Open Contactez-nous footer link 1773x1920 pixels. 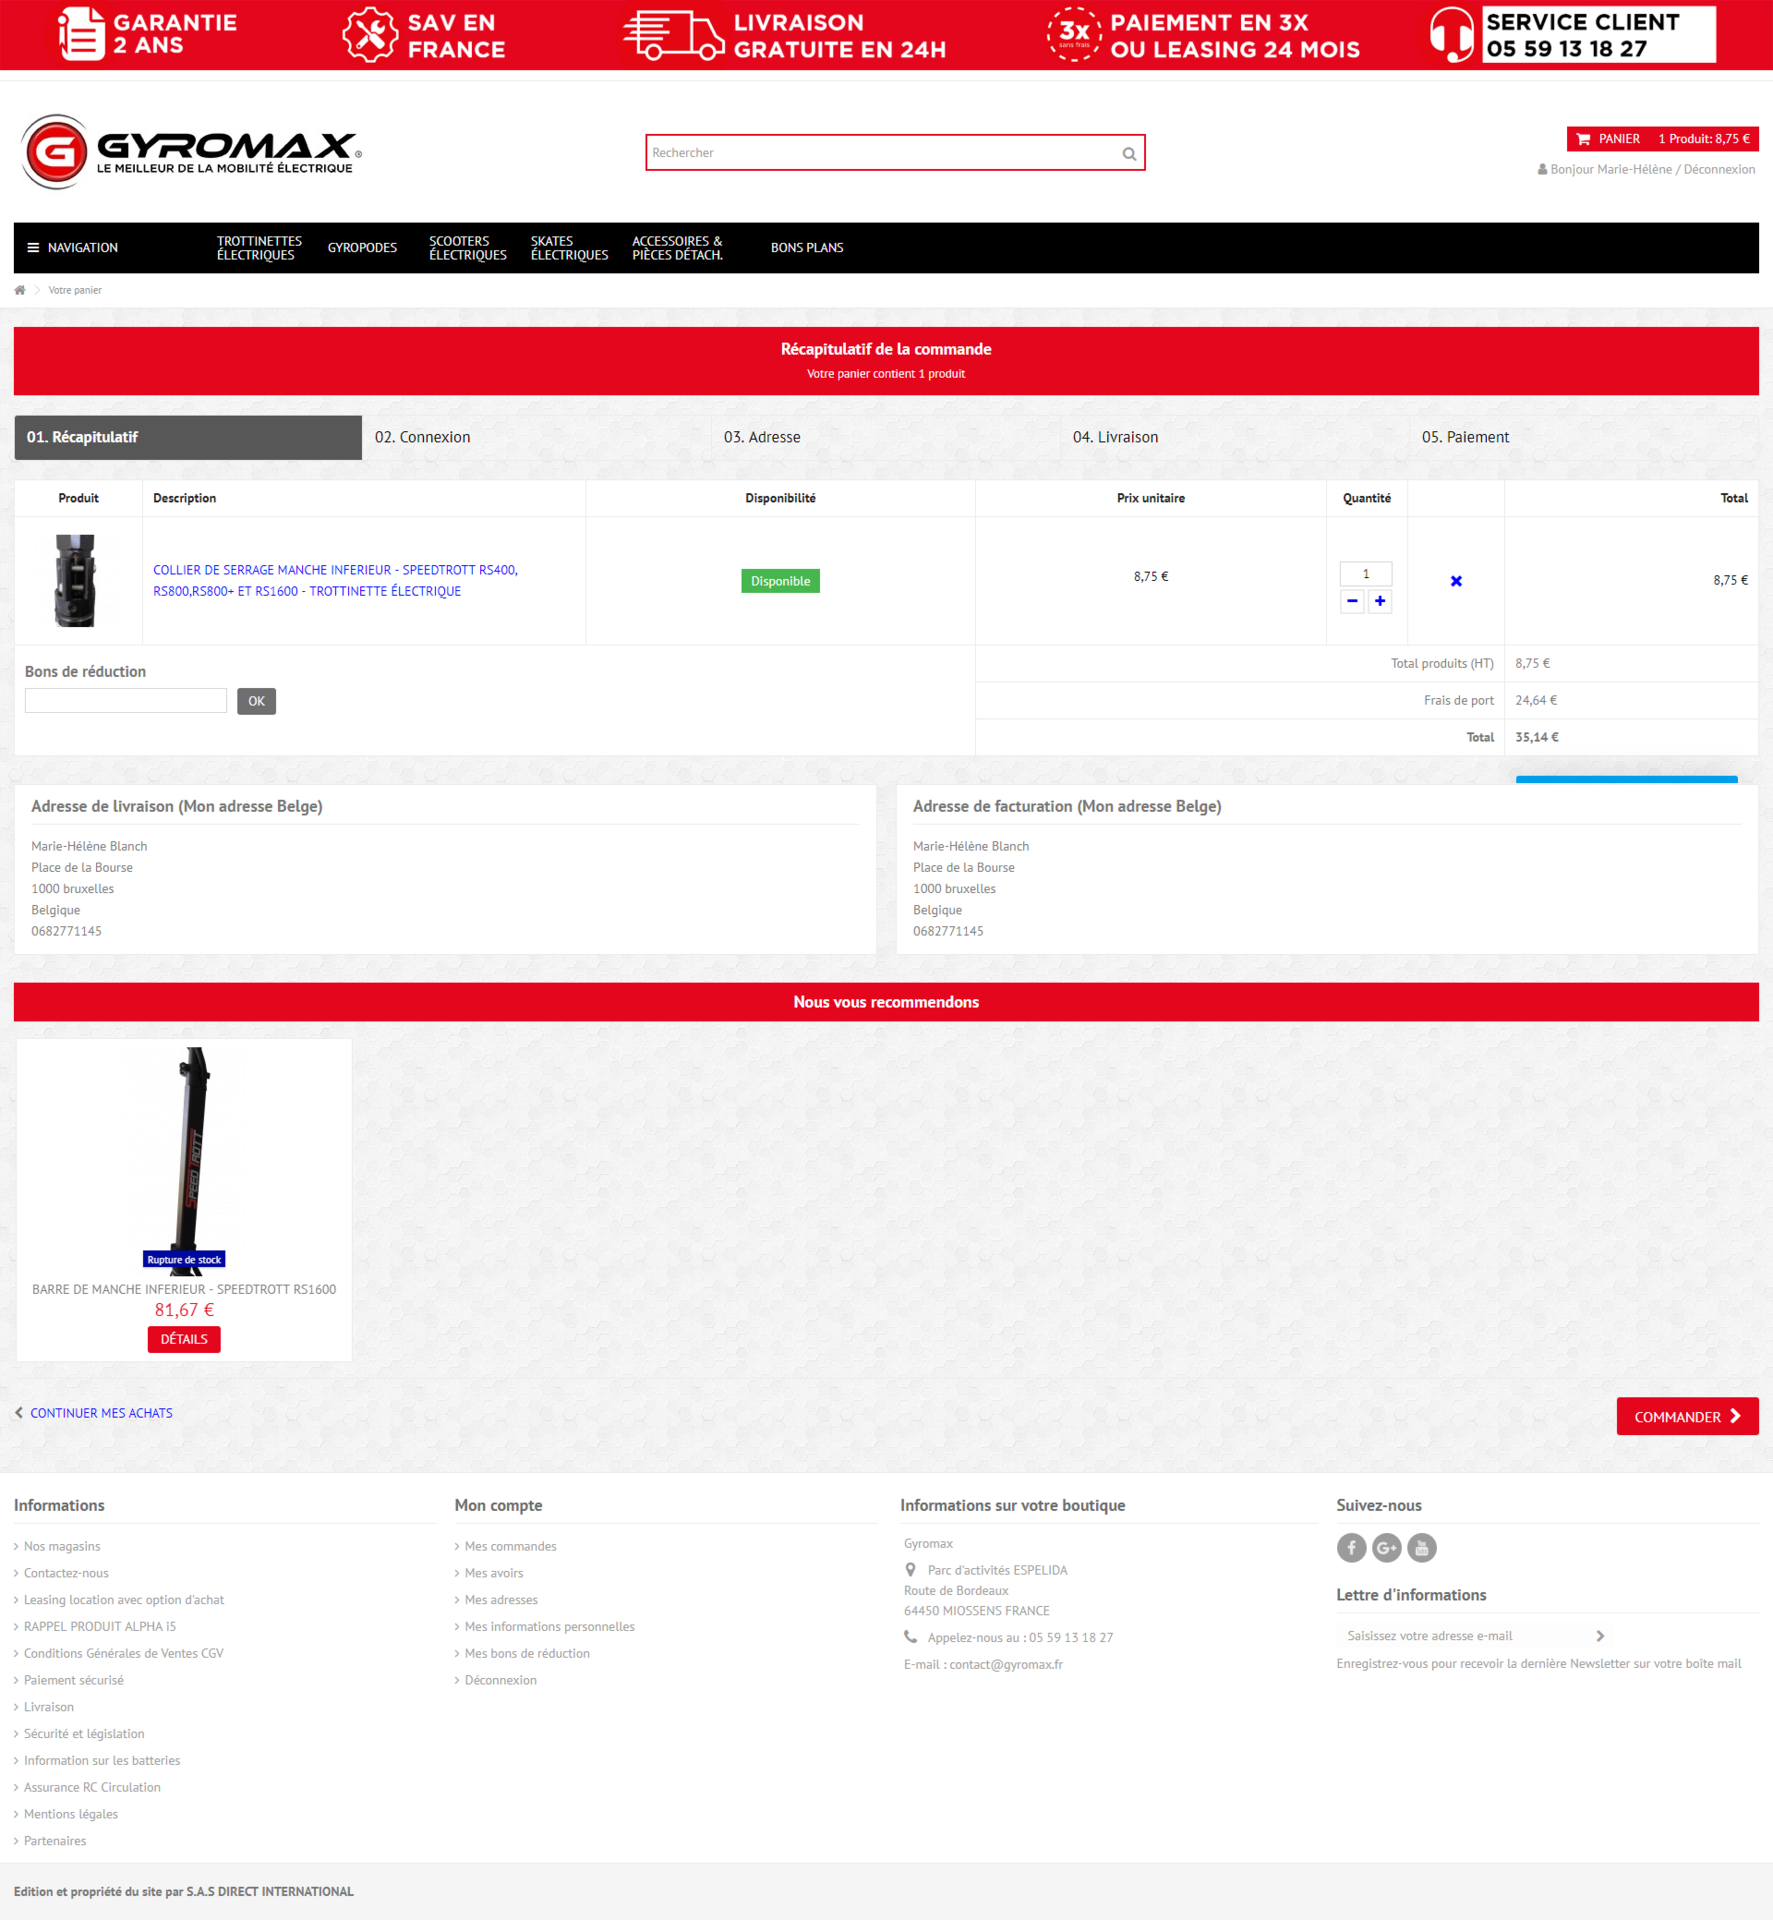tap(66, 1573)
